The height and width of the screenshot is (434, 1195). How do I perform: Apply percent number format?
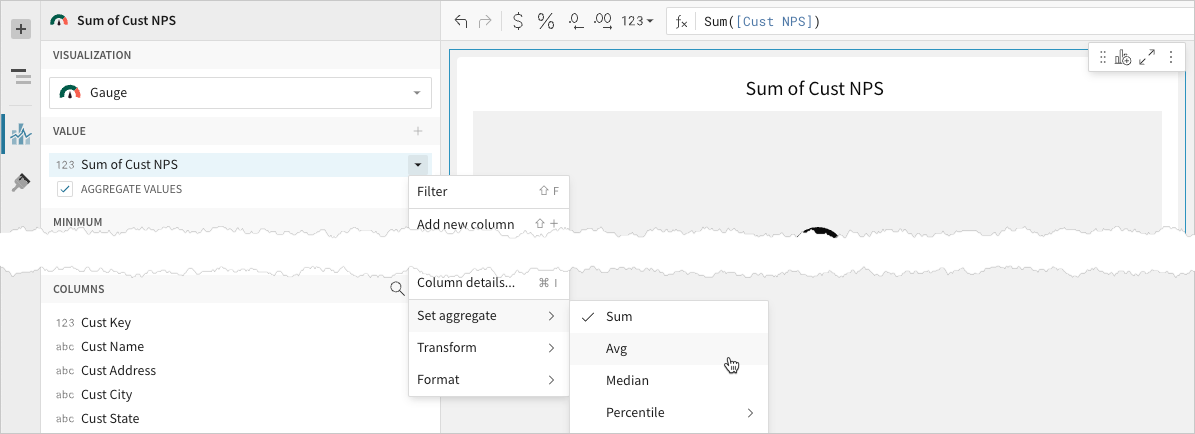546,21
